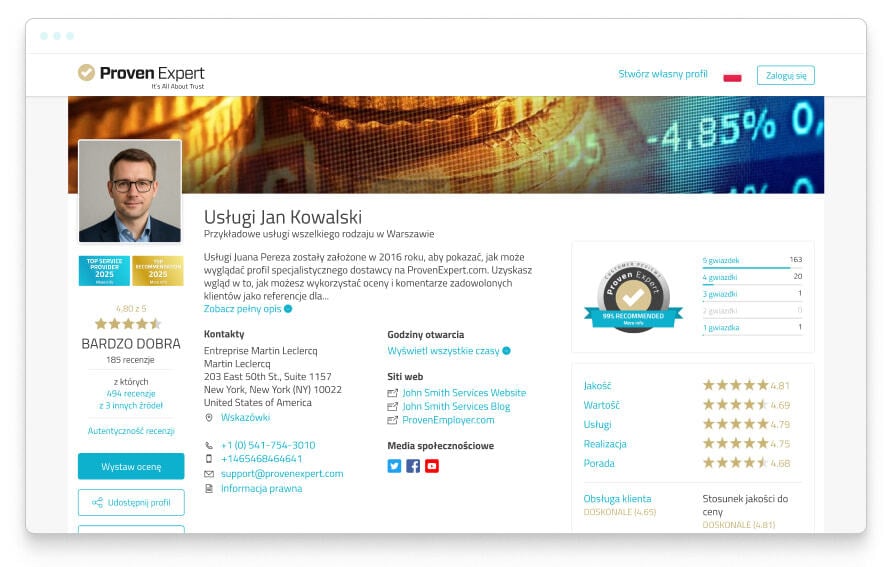This screenshot has width=892, height=567.
Task: Click the 'Udostępnij profil' share button
Action: 131,502
